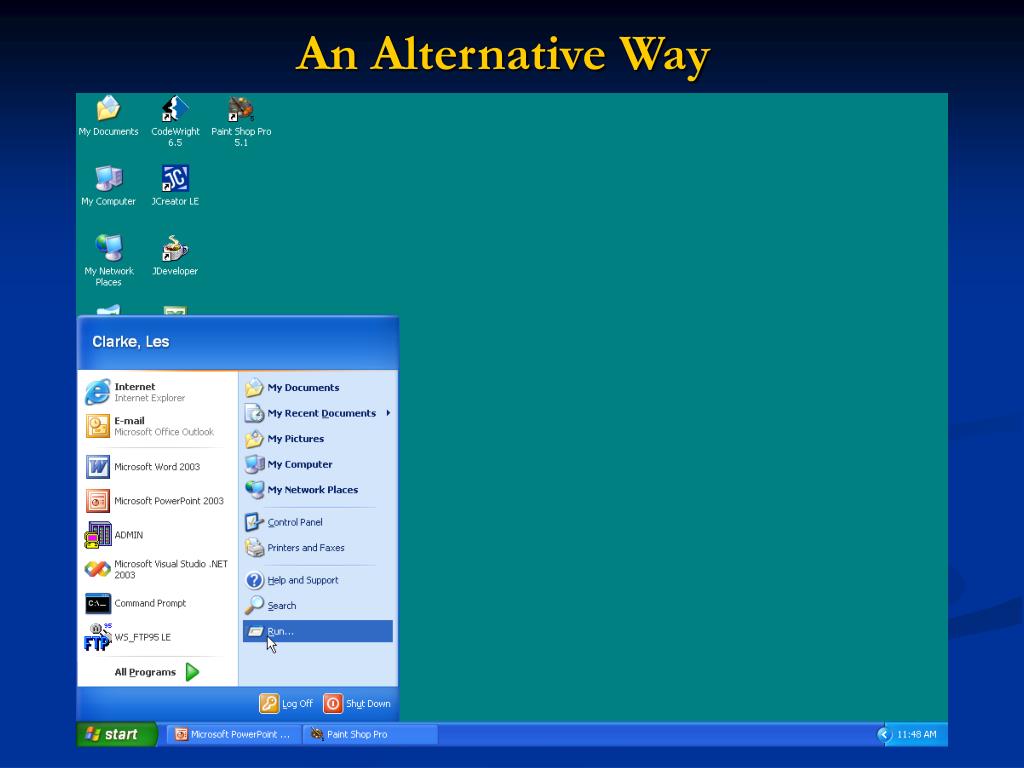The width and height of the screenshot is (1024, 768).
Task: Click ADMIN label text
Action: [x=129, y=535]
